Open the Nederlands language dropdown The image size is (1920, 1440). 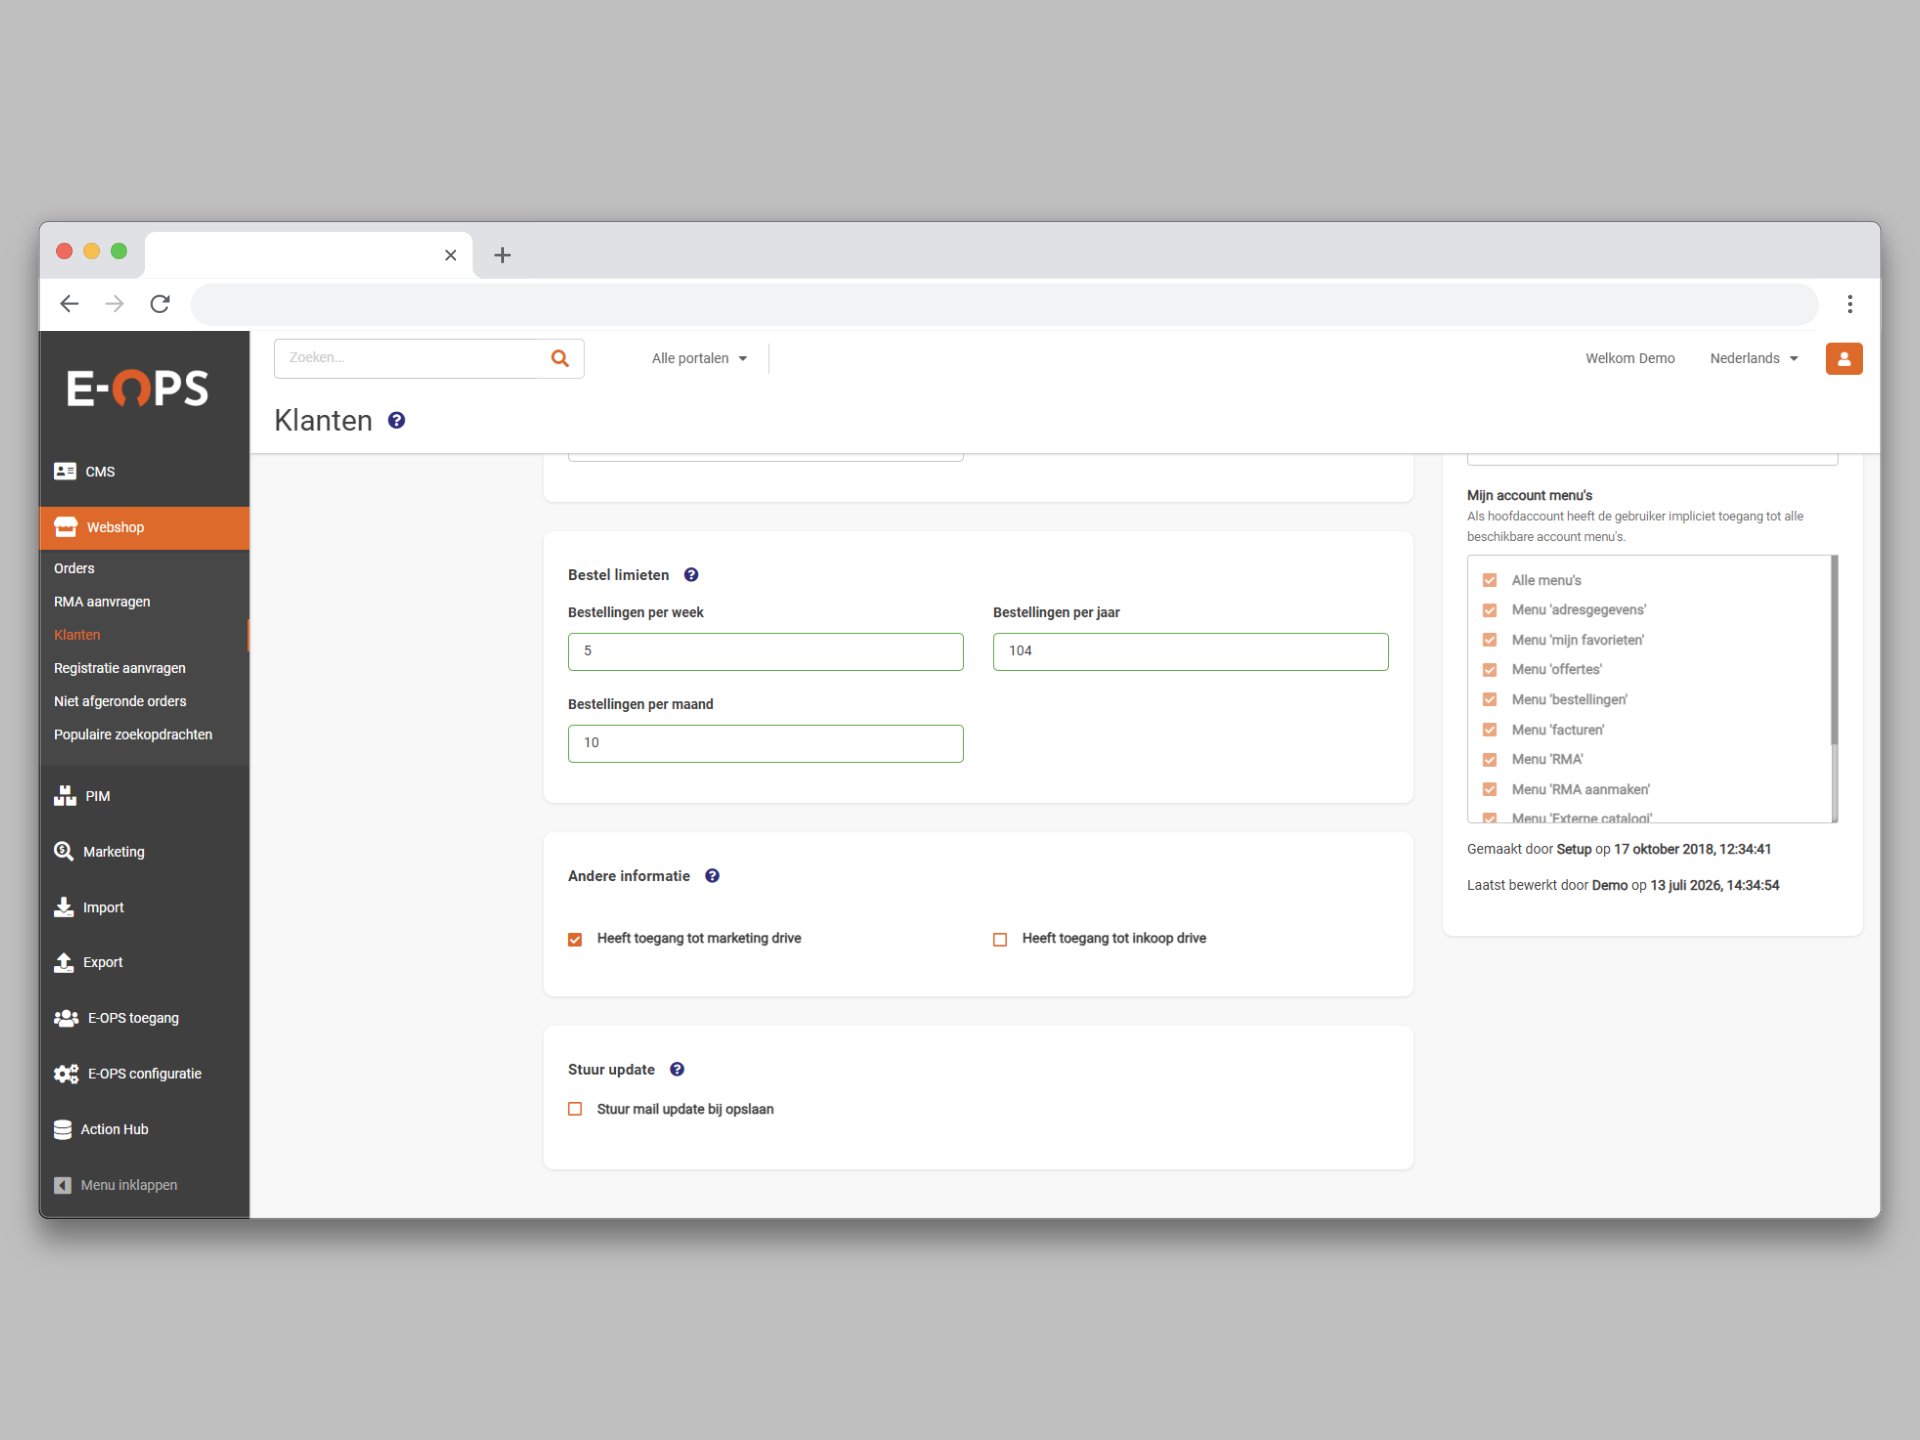(1754, 358)
